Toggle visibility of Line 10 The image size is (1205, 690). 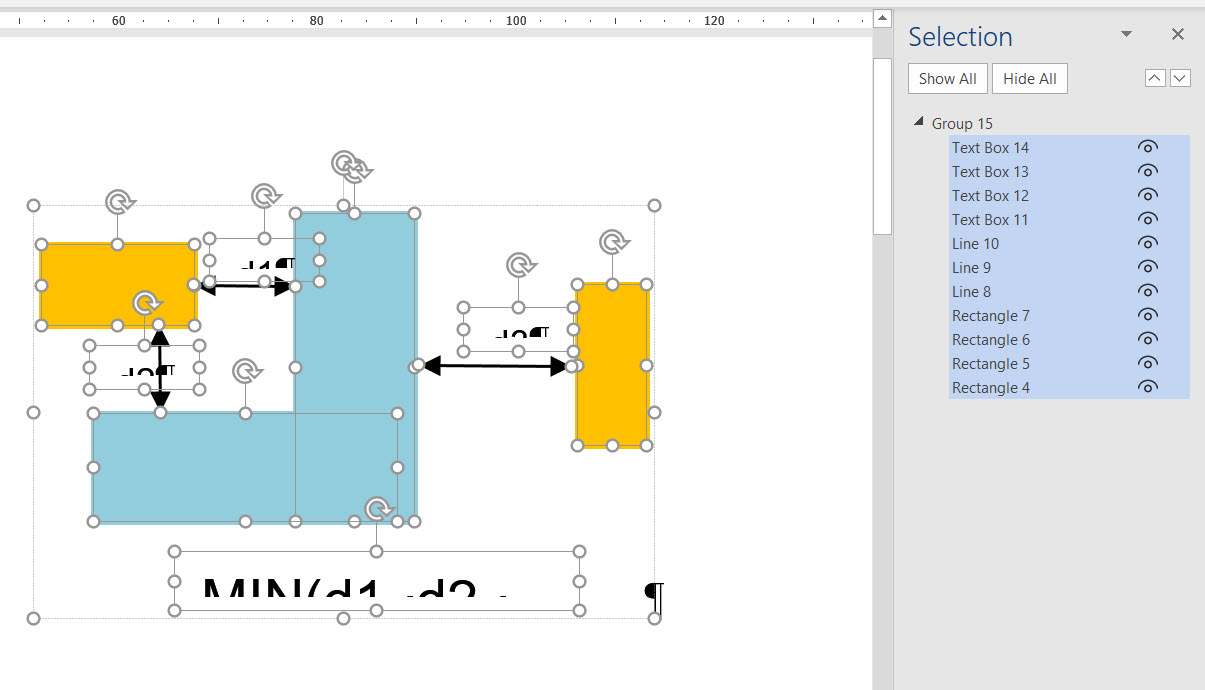click(x=1148, y=244)
